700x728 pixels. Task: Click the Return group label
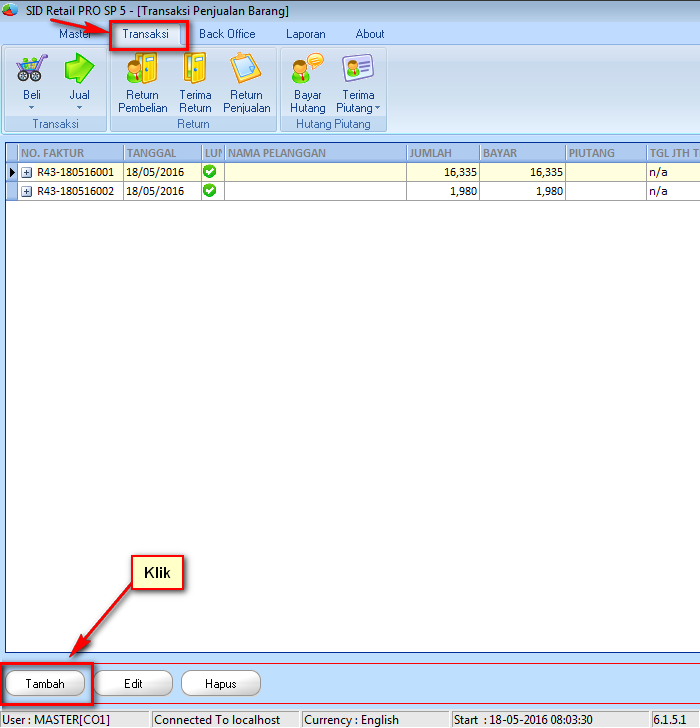(193, 124)
